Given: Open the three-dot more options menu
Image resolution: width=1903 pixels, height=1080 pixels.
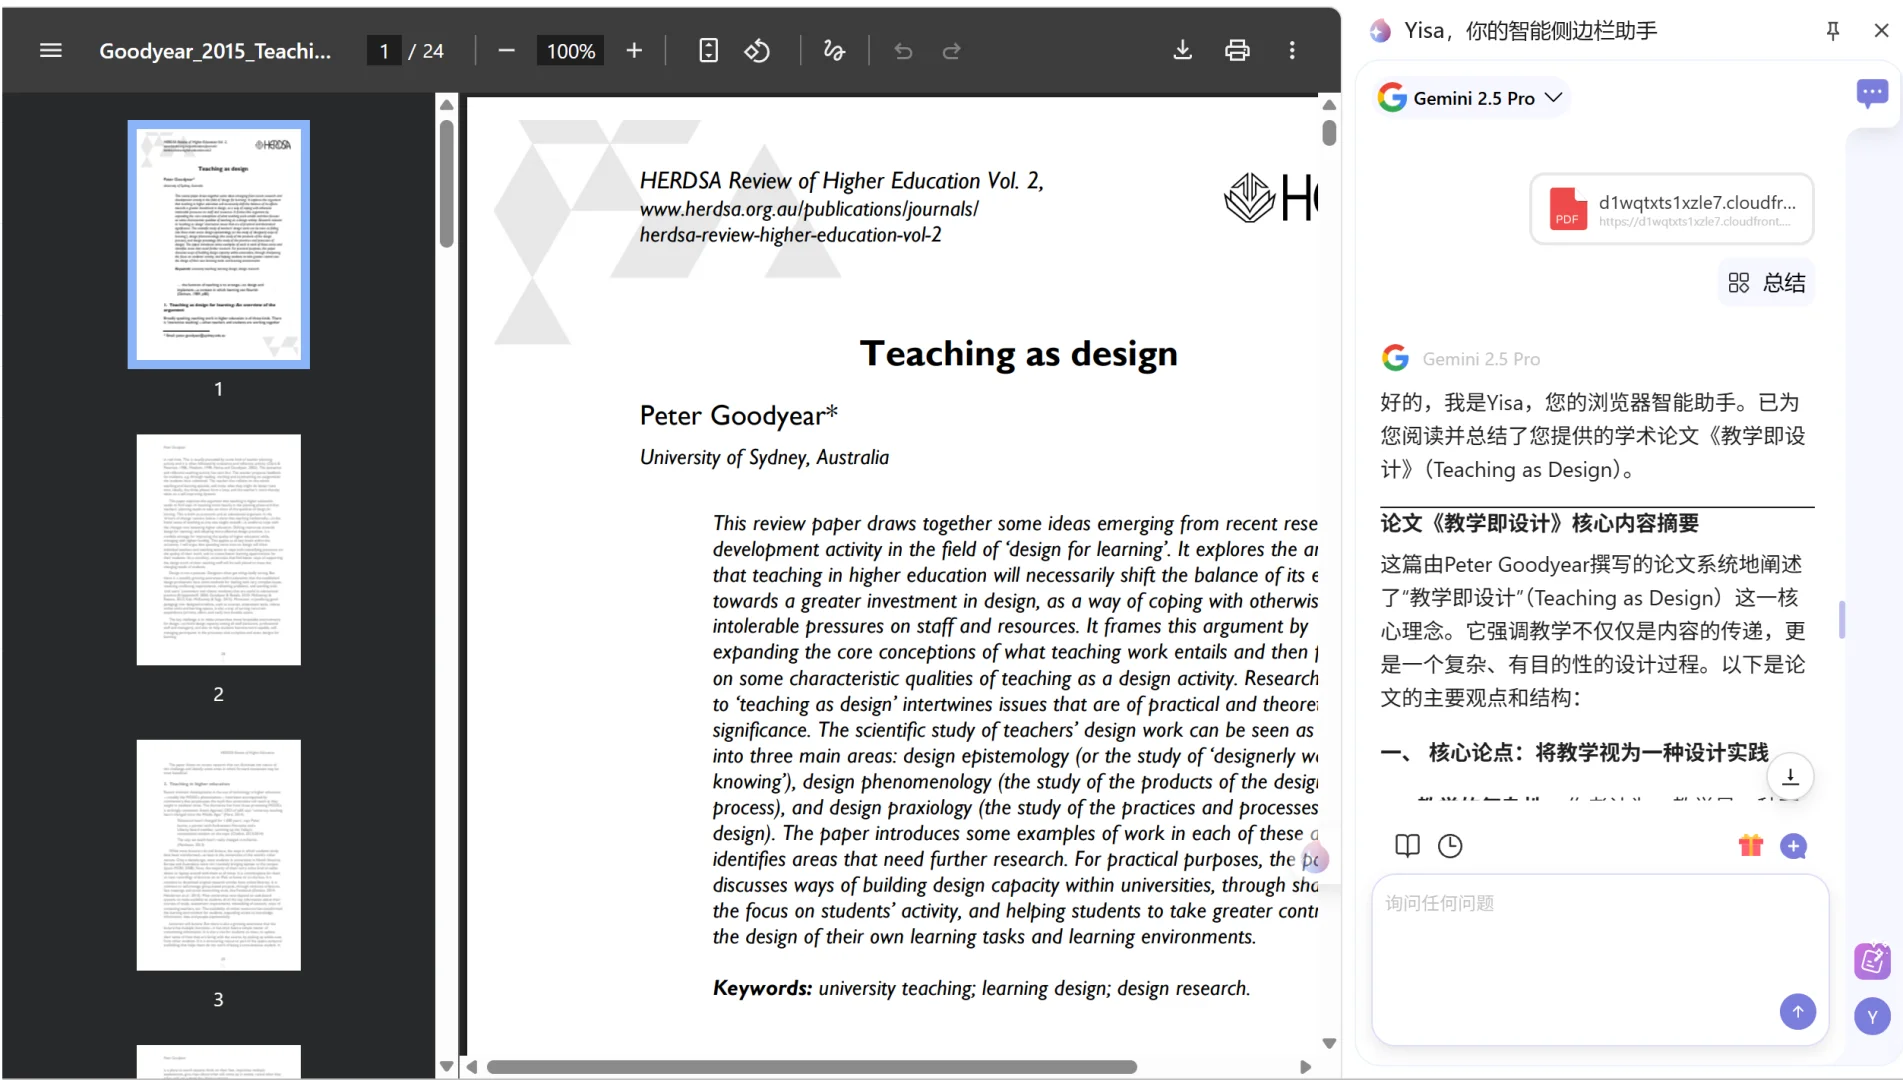Looking at the screenshot, I should 1292,50.
